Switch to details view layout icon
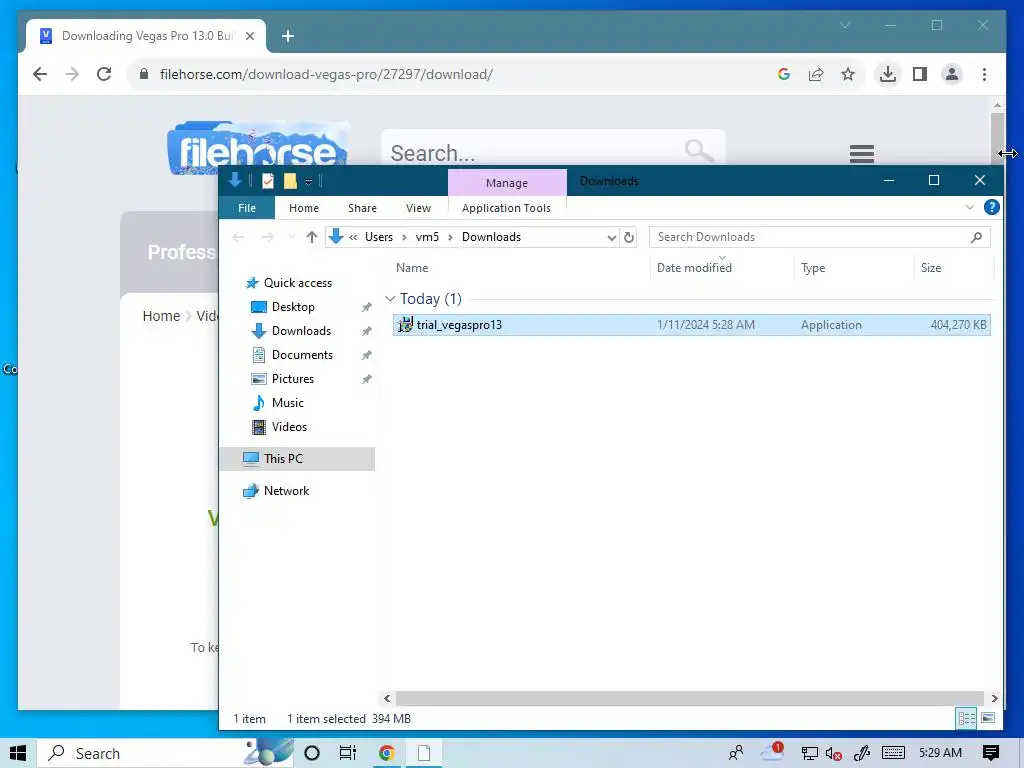1024x768 pixels. pyautogui.click(x=967, y=718)
